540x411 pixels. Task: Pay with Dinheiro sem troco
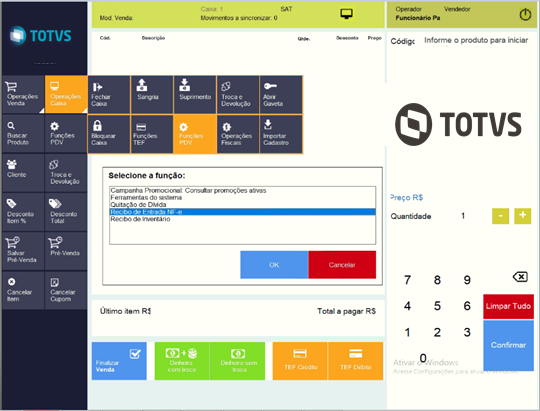238,361
